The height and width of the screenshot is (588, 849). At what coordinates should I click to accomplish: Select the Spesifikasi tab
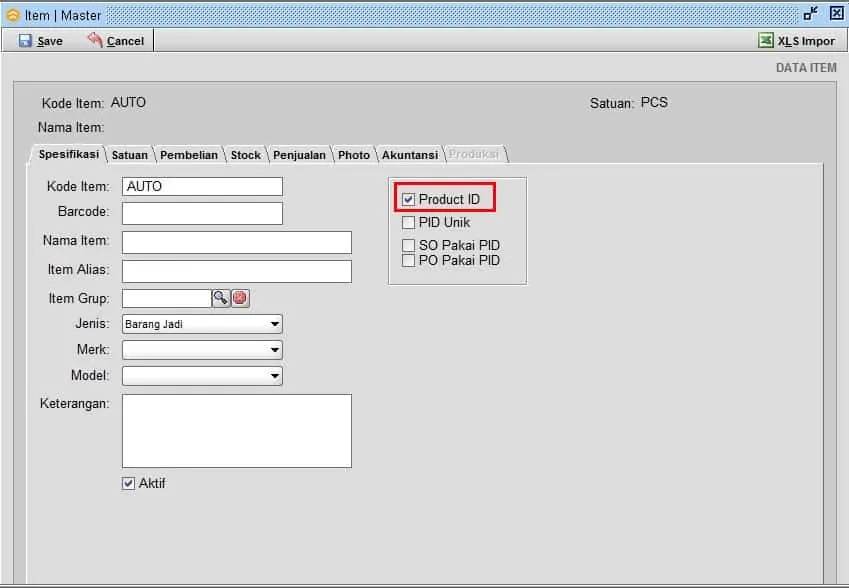point(69,154)
